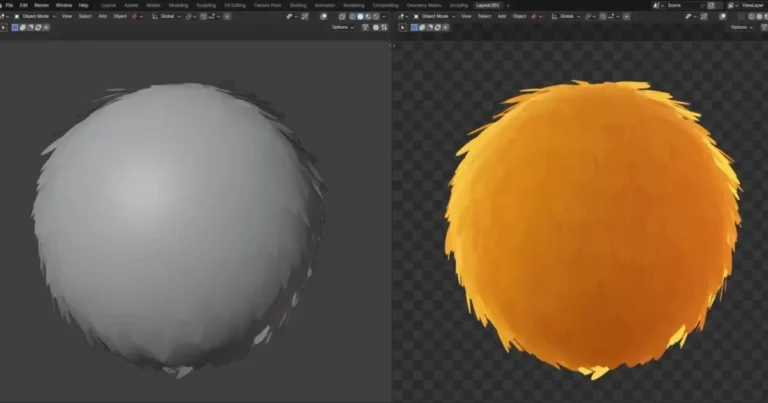Open pivot point dropdown in orange sphere viewport
This screenshot has height=403, width=768.
click(589, 16)
